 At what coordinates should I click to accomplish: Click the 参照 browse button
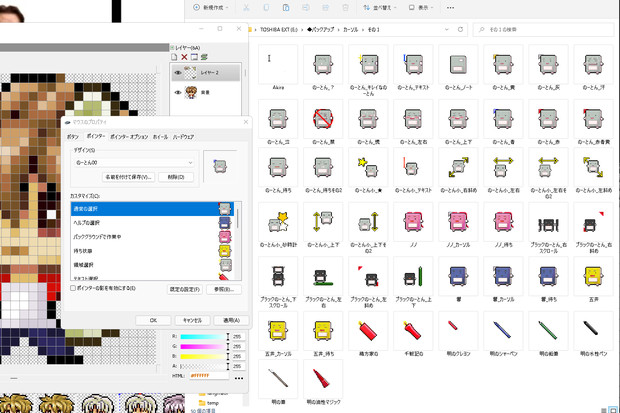(224, 289)
